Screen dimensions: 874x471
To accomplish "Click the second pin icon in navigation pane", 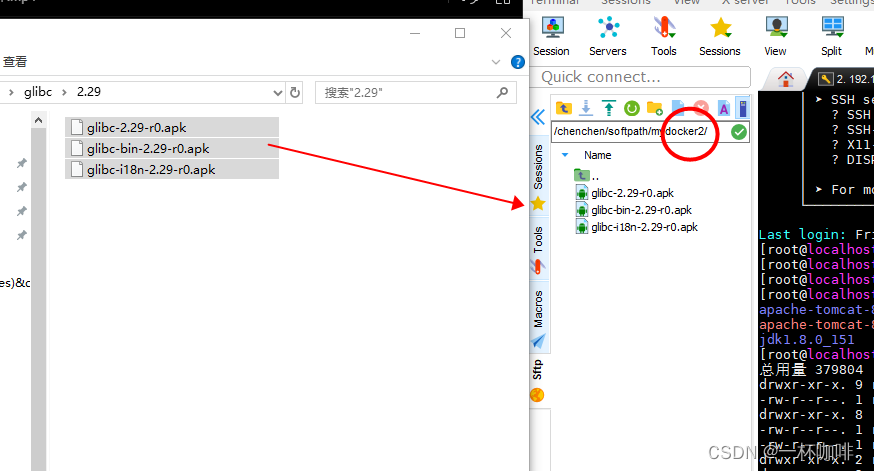I will point(21,187).
